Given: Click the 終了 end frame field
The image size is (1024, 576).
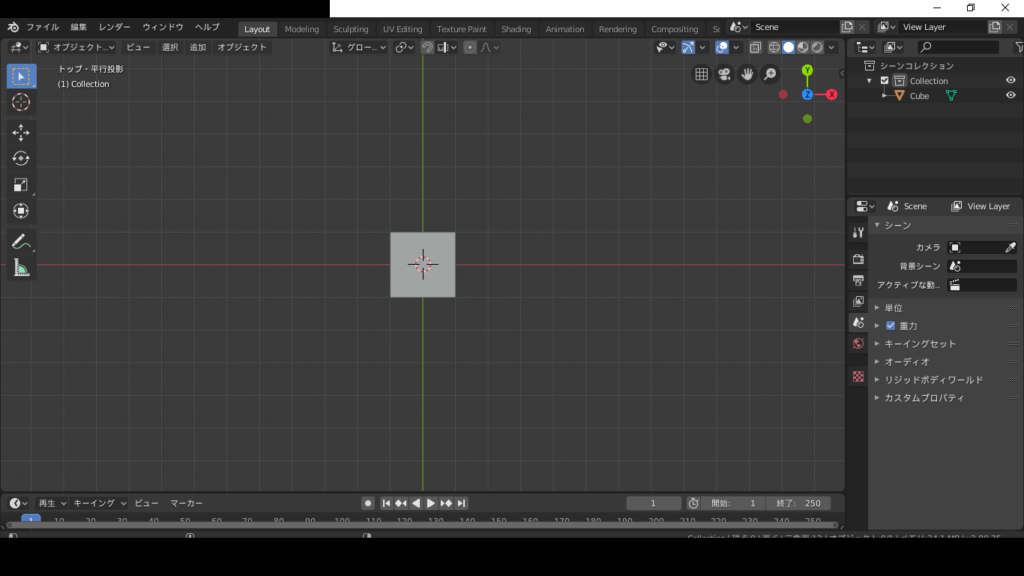Looking at the screenshot, I should [797, 503].
